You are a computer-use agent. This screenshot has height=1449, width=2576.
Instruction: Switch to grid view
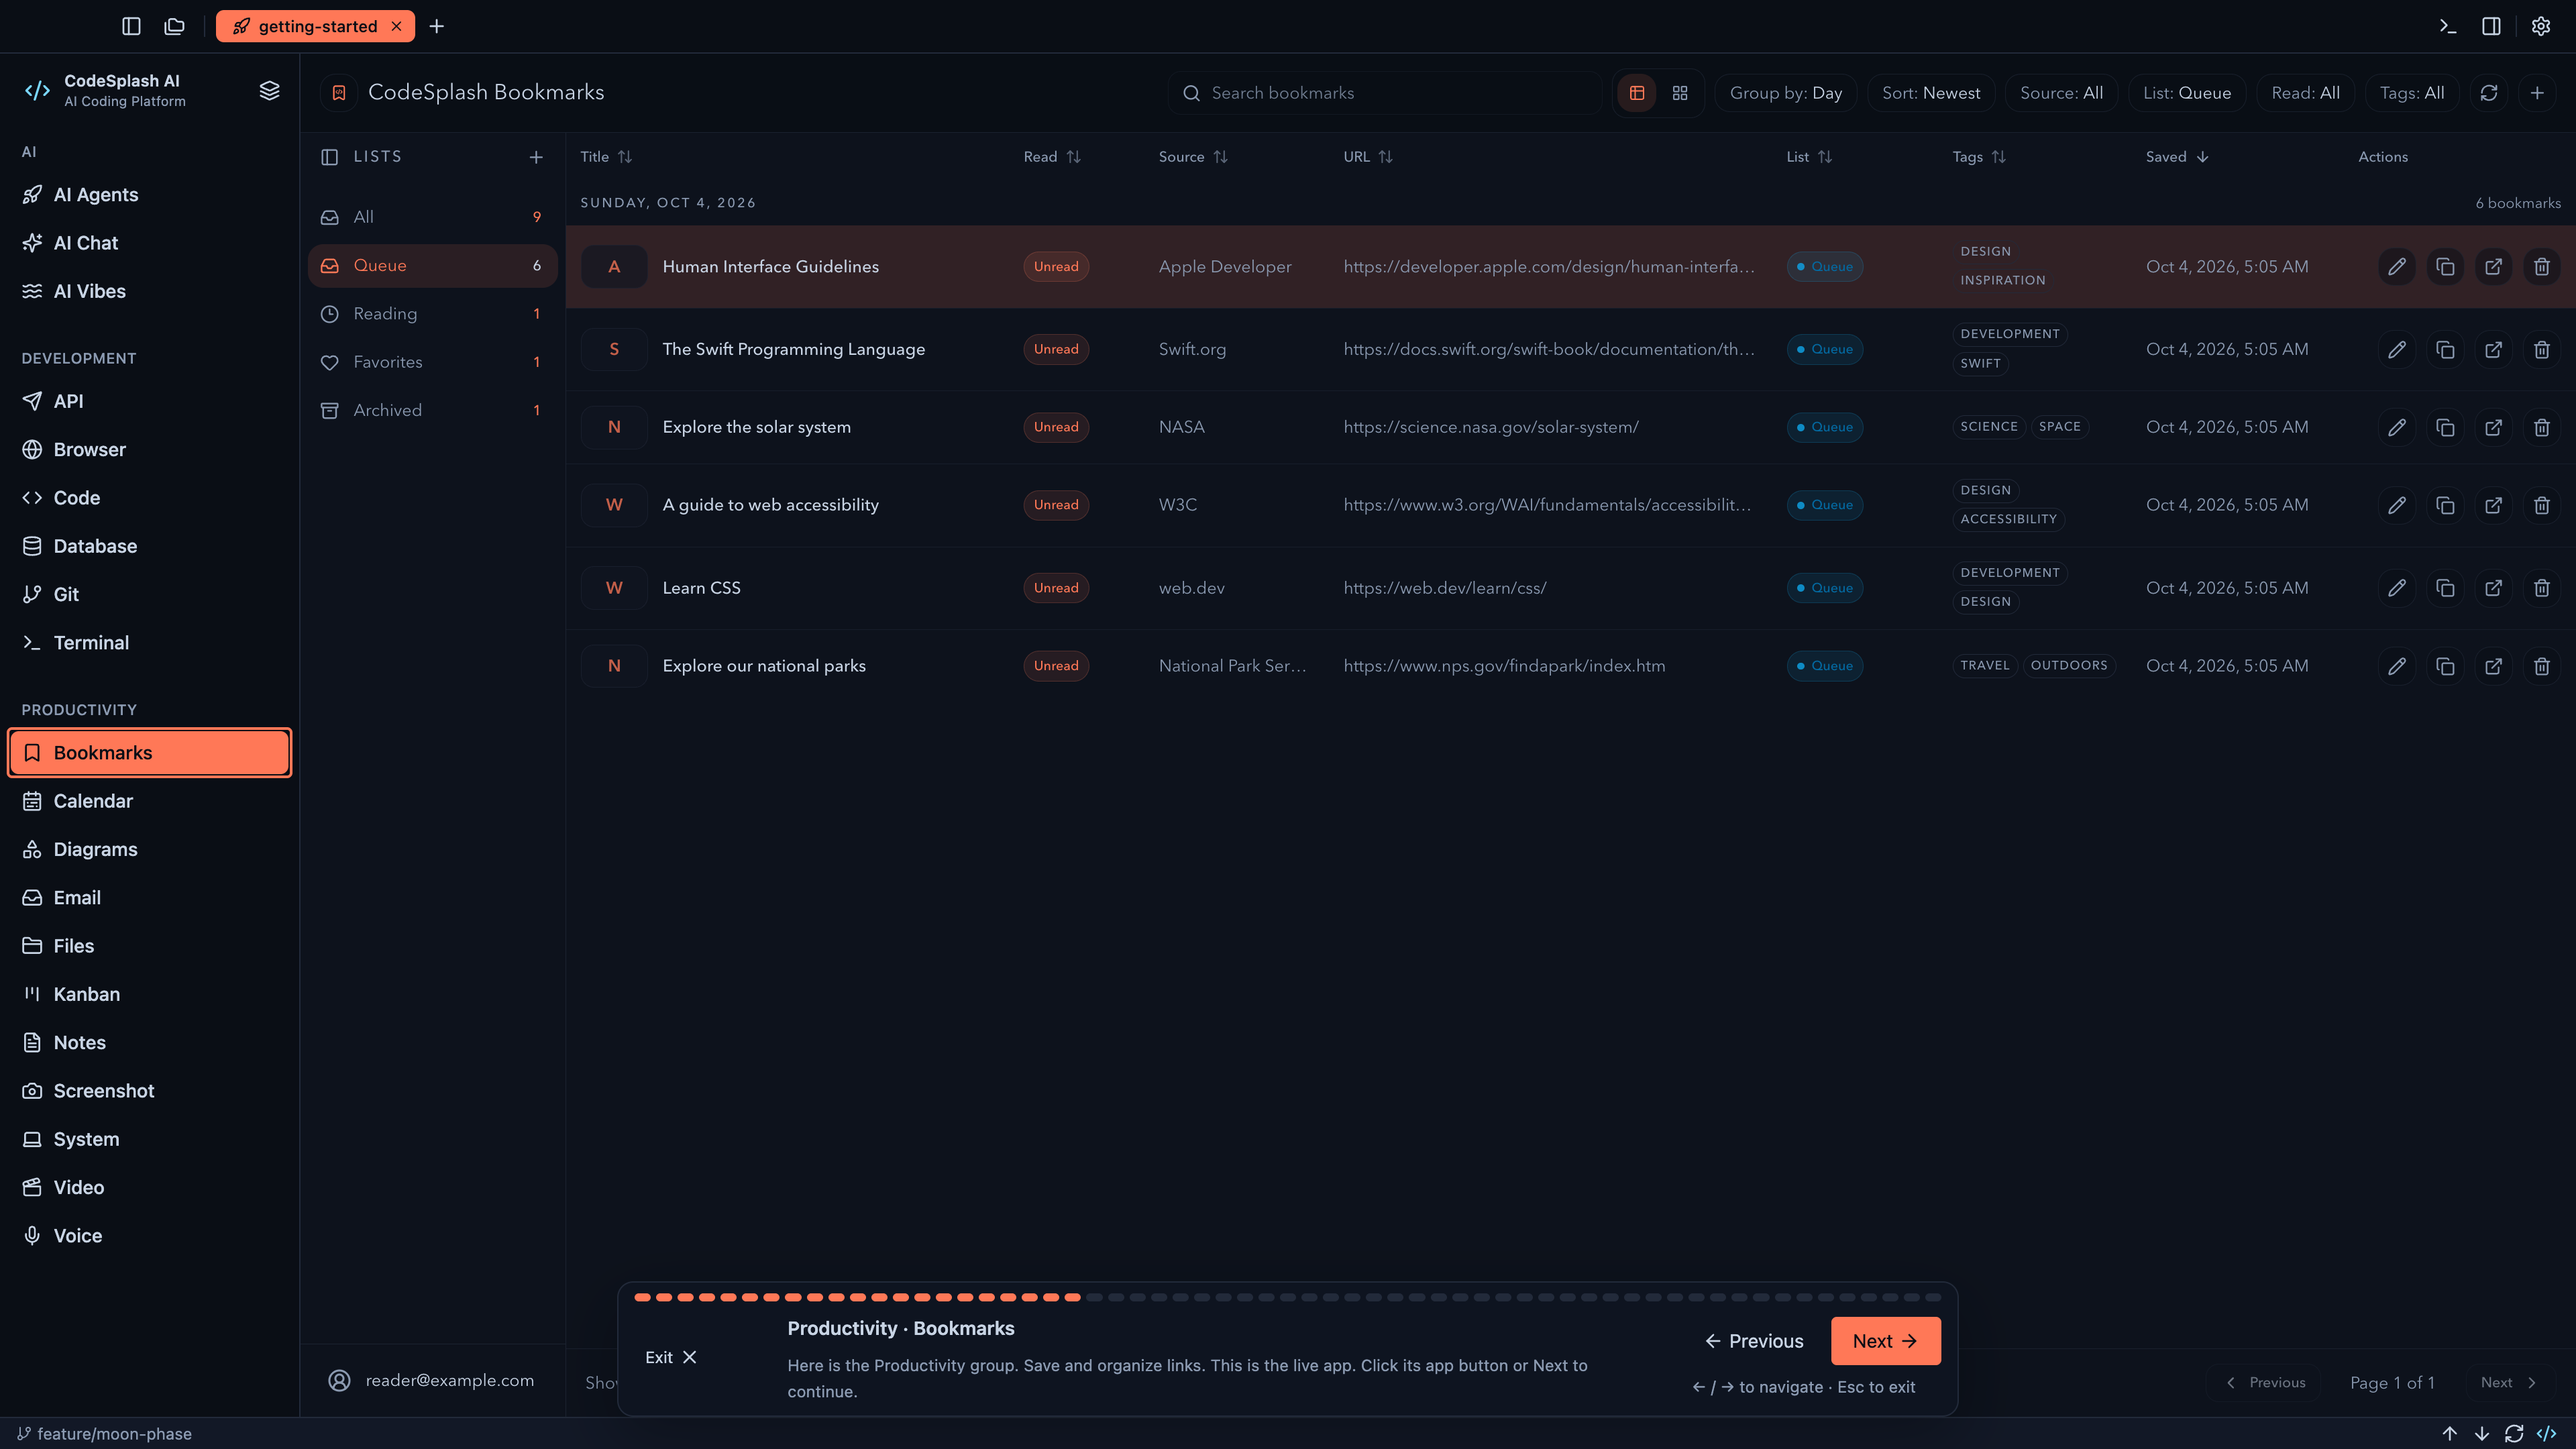point(1680,93)
